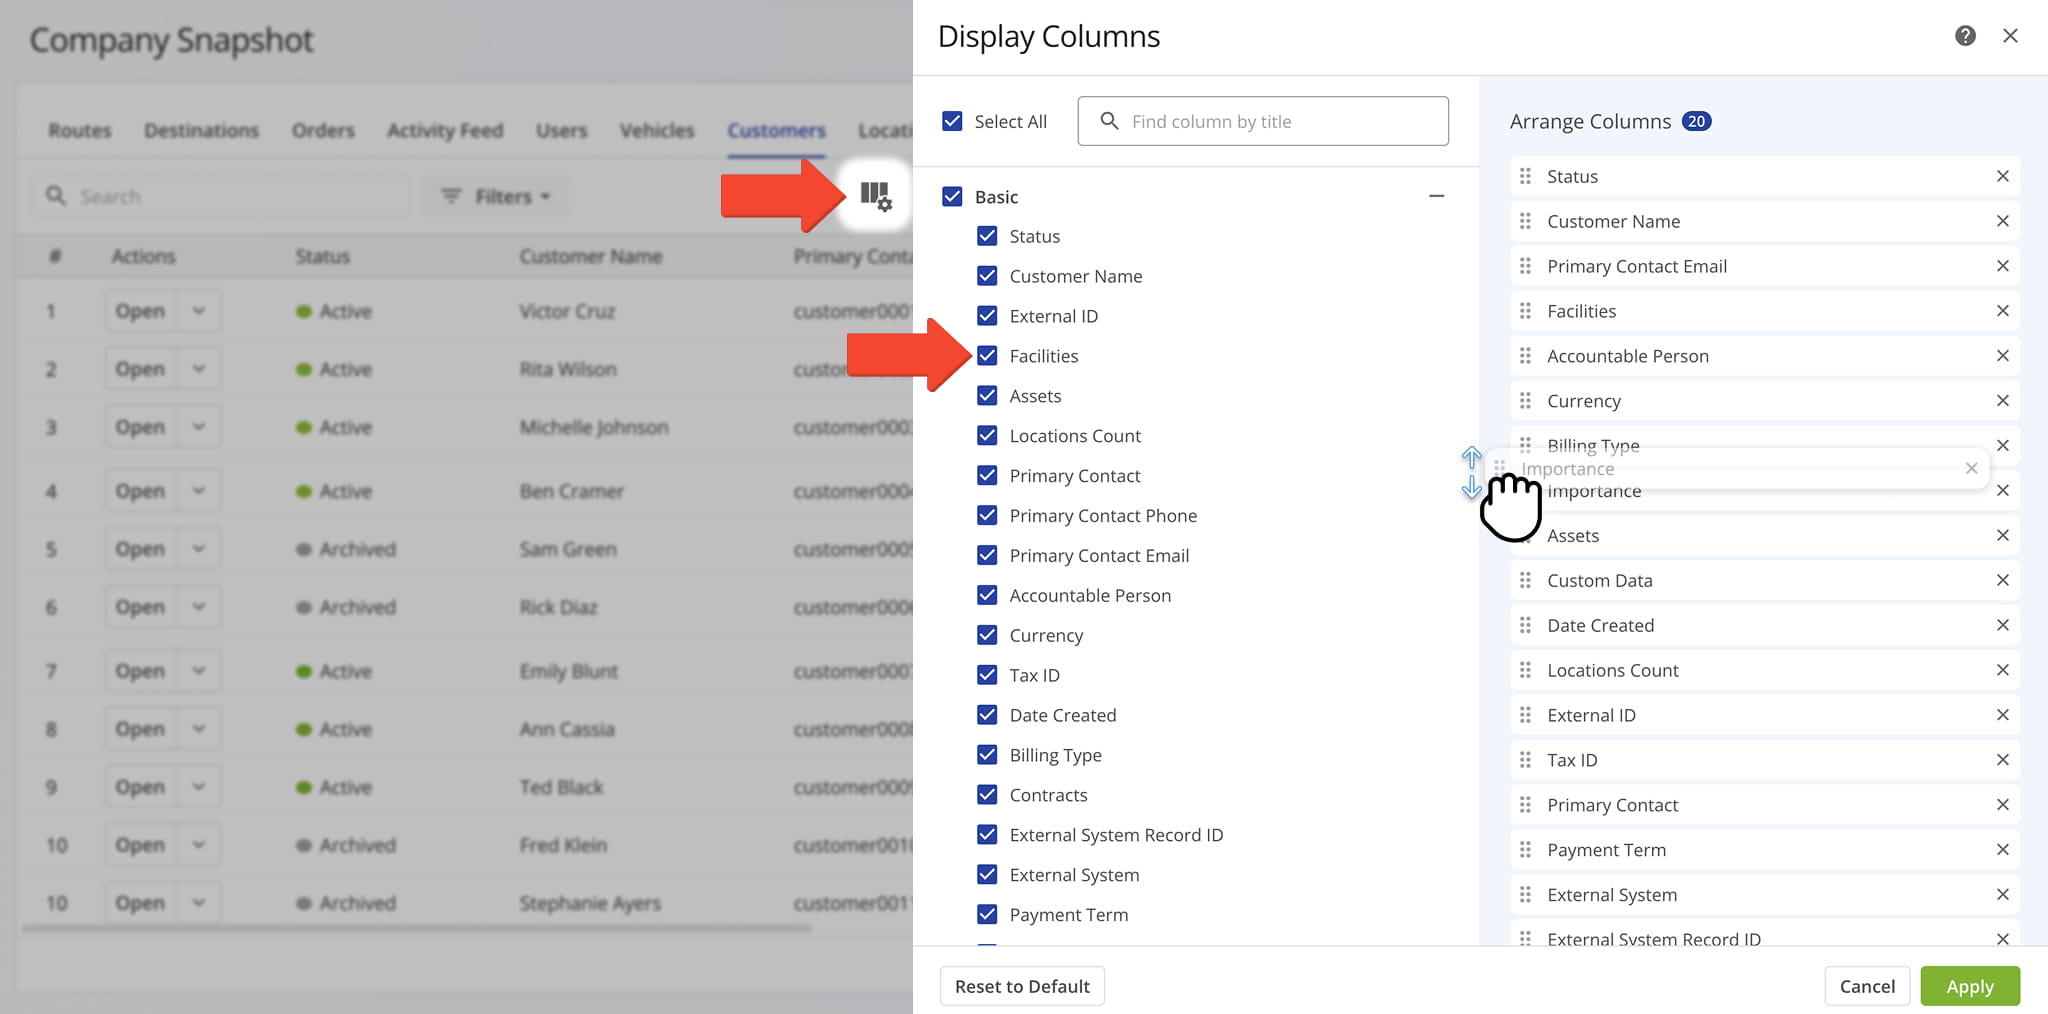Expand Open dropdown arrow for Victor Cruz
This screenshot has height=1014, width=2048.
(199, 311)
